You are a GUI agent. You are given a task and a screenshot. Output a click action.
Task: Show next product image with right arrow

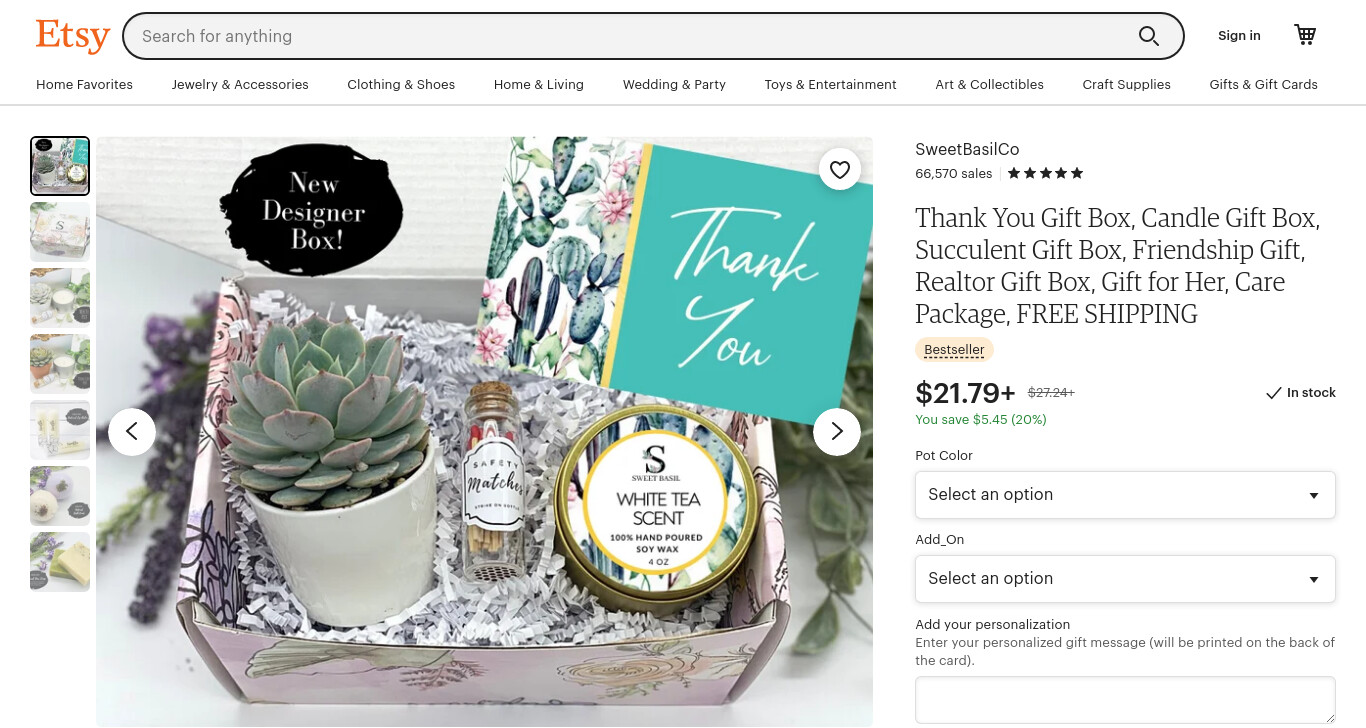tap(837, 432)
